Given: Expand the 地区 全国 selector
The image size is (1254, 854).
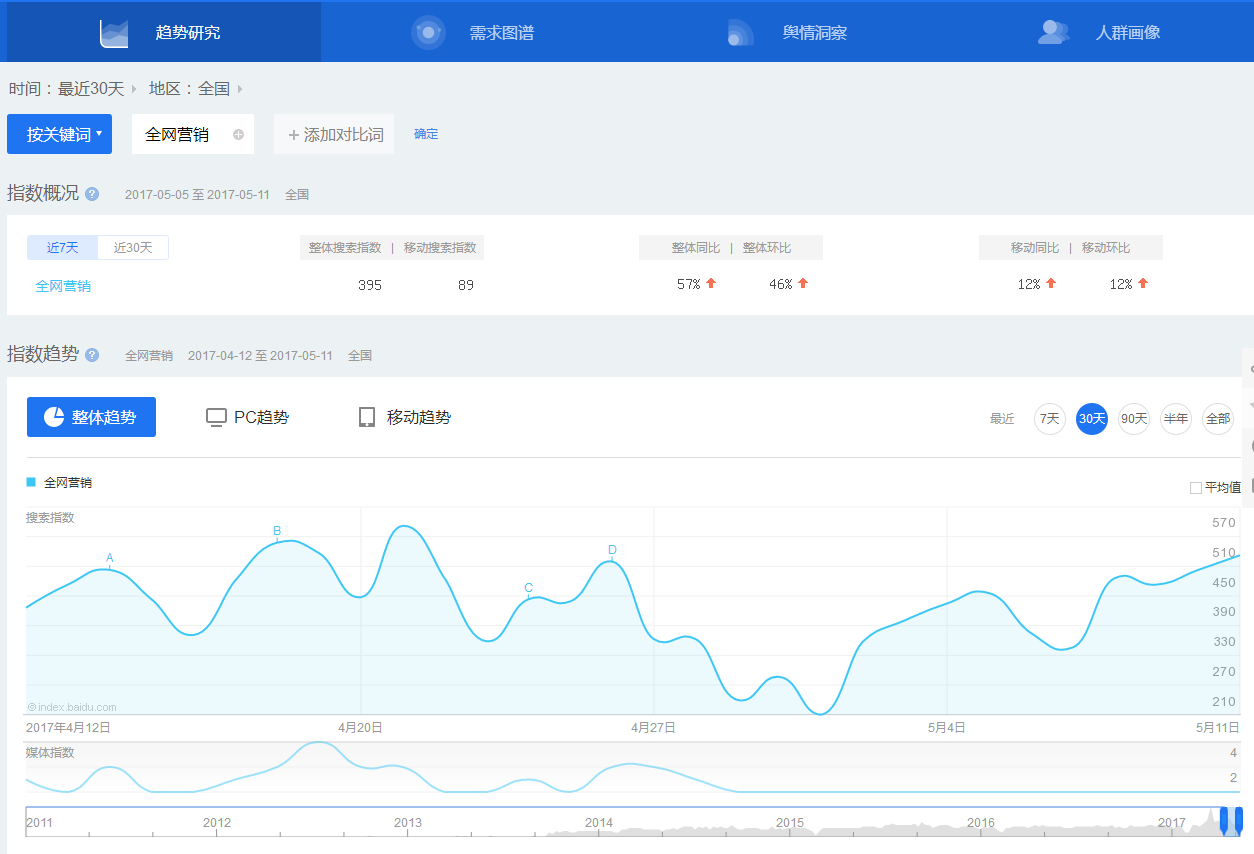Looking at the screenshot, I should (213, 89).
